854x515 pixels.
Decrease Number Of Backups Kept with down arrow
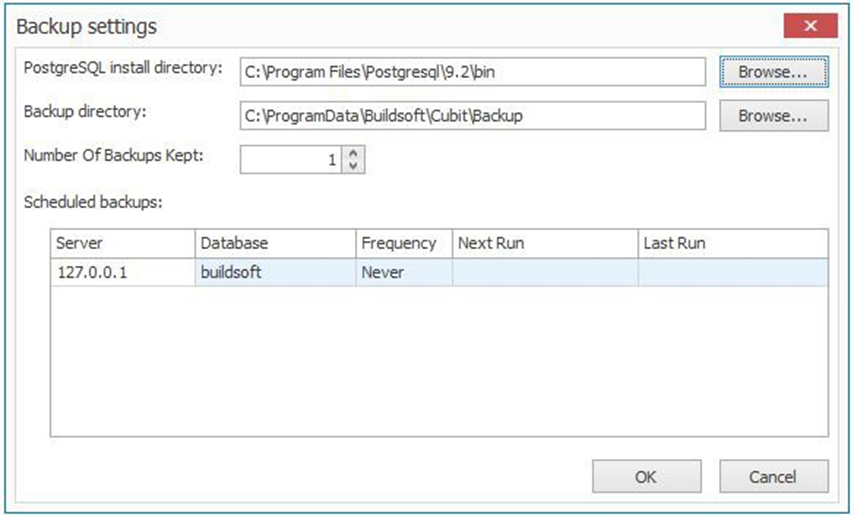tap(353, 165)
